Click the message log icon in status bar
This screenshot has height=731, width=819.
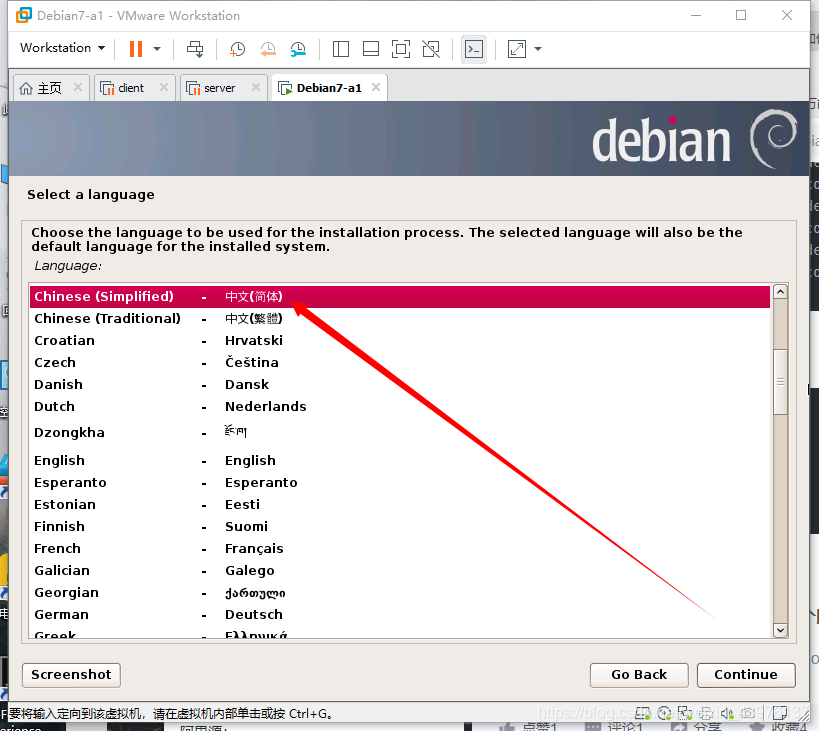[780, 713]
